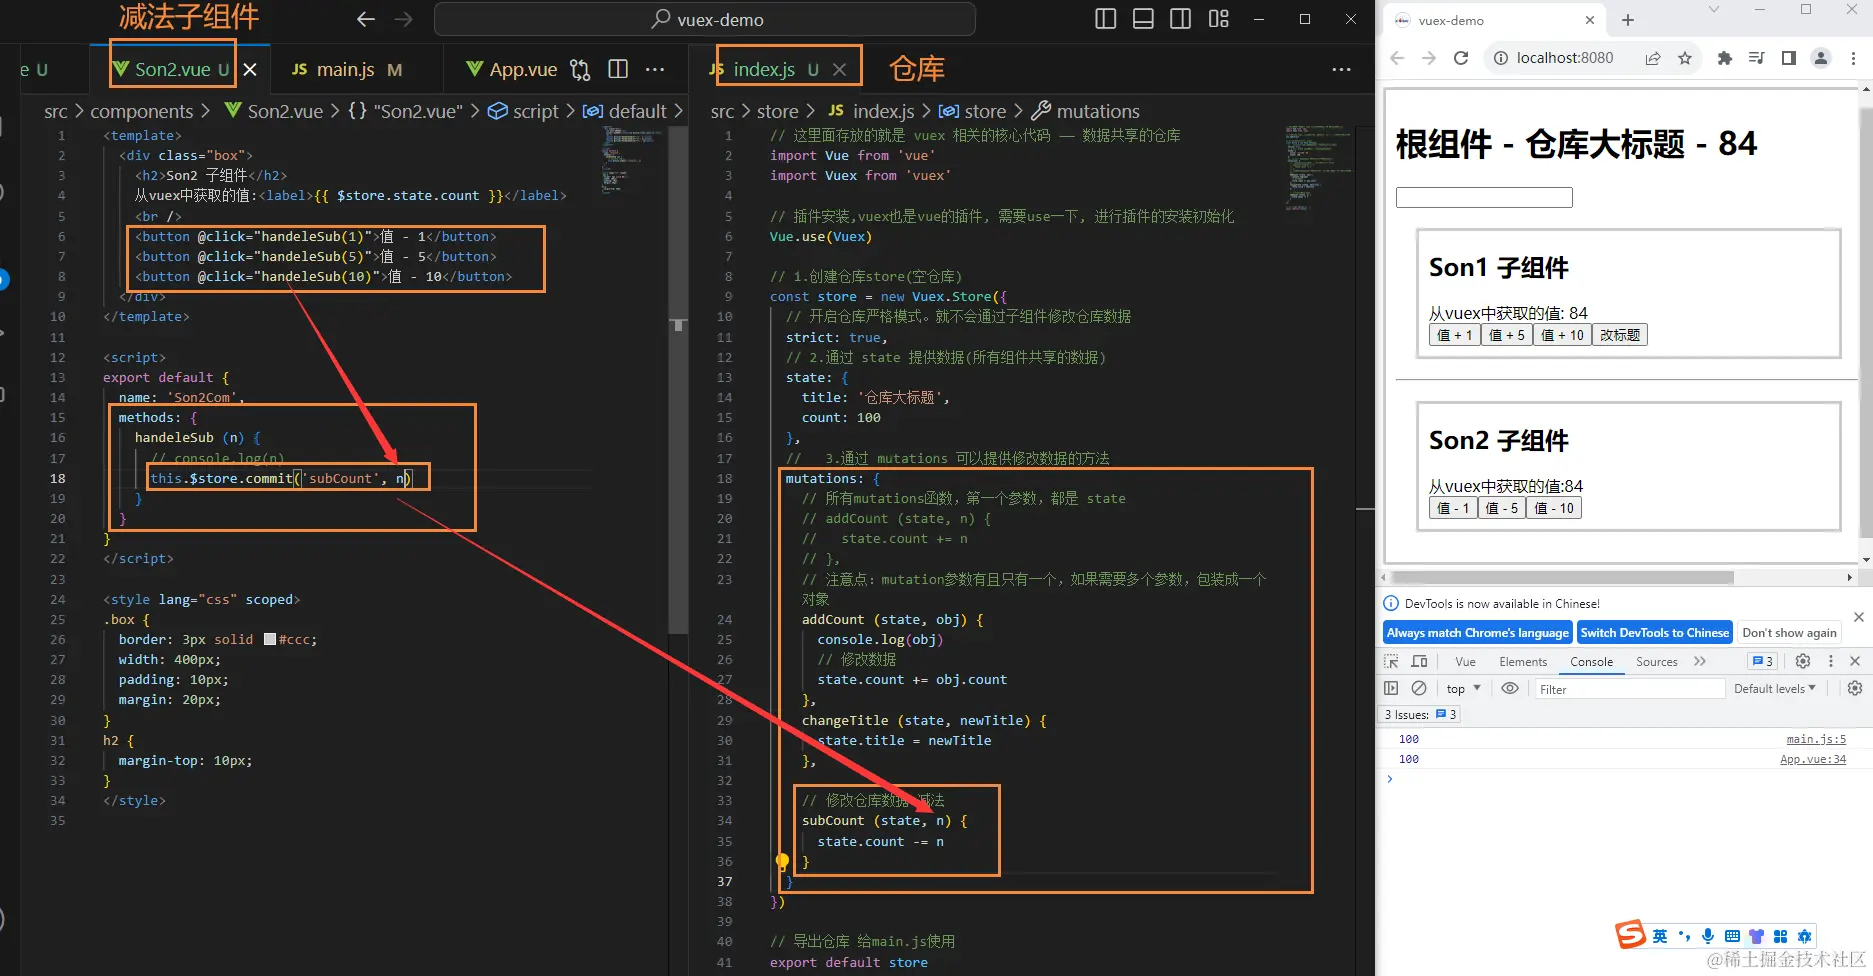Open More Actions menu of left editor group
Screen dimensions: 1873x976
click(655, 69)
